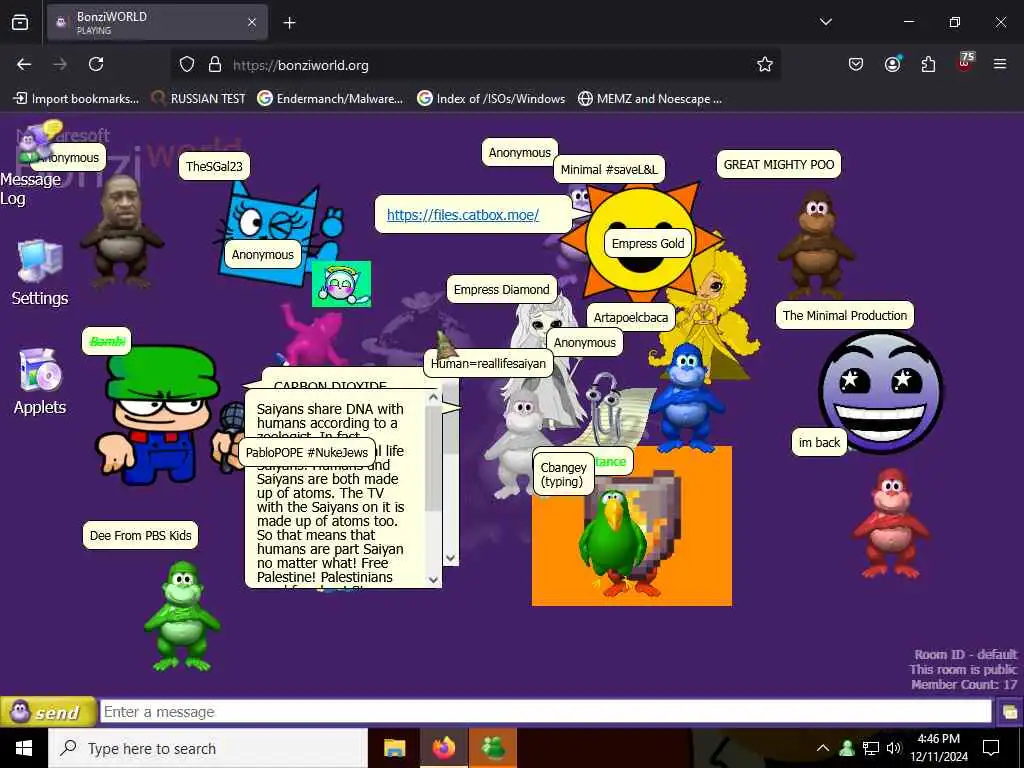Click the purple grinning smiley face character
Screen dimensions: 1024x768
880,392
